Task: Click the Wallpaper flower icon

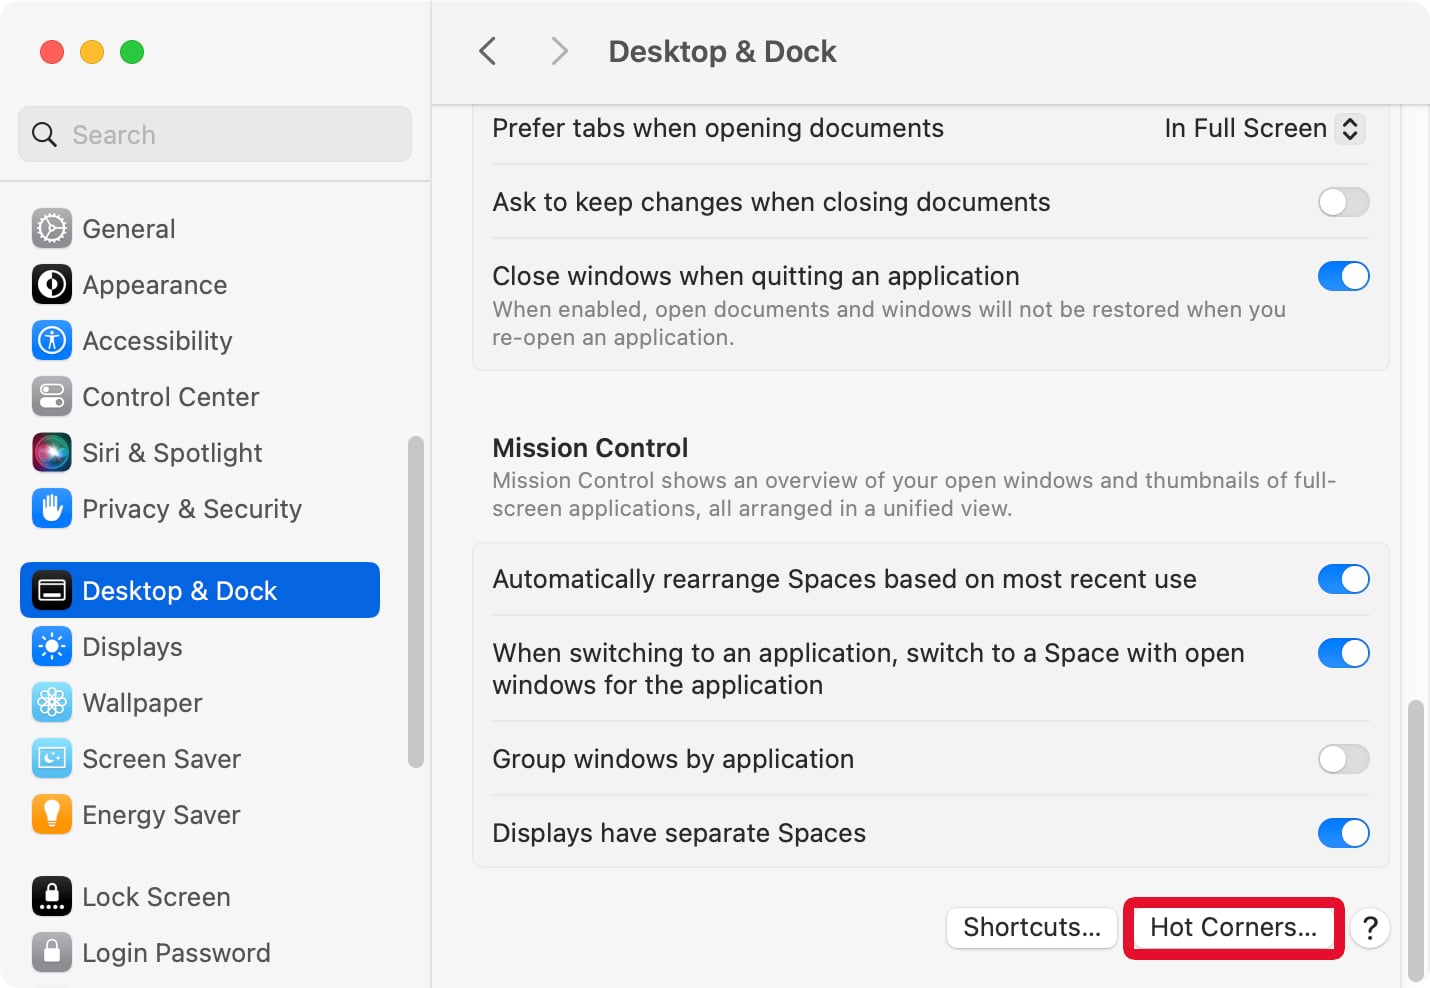Action: click(51, 703)
